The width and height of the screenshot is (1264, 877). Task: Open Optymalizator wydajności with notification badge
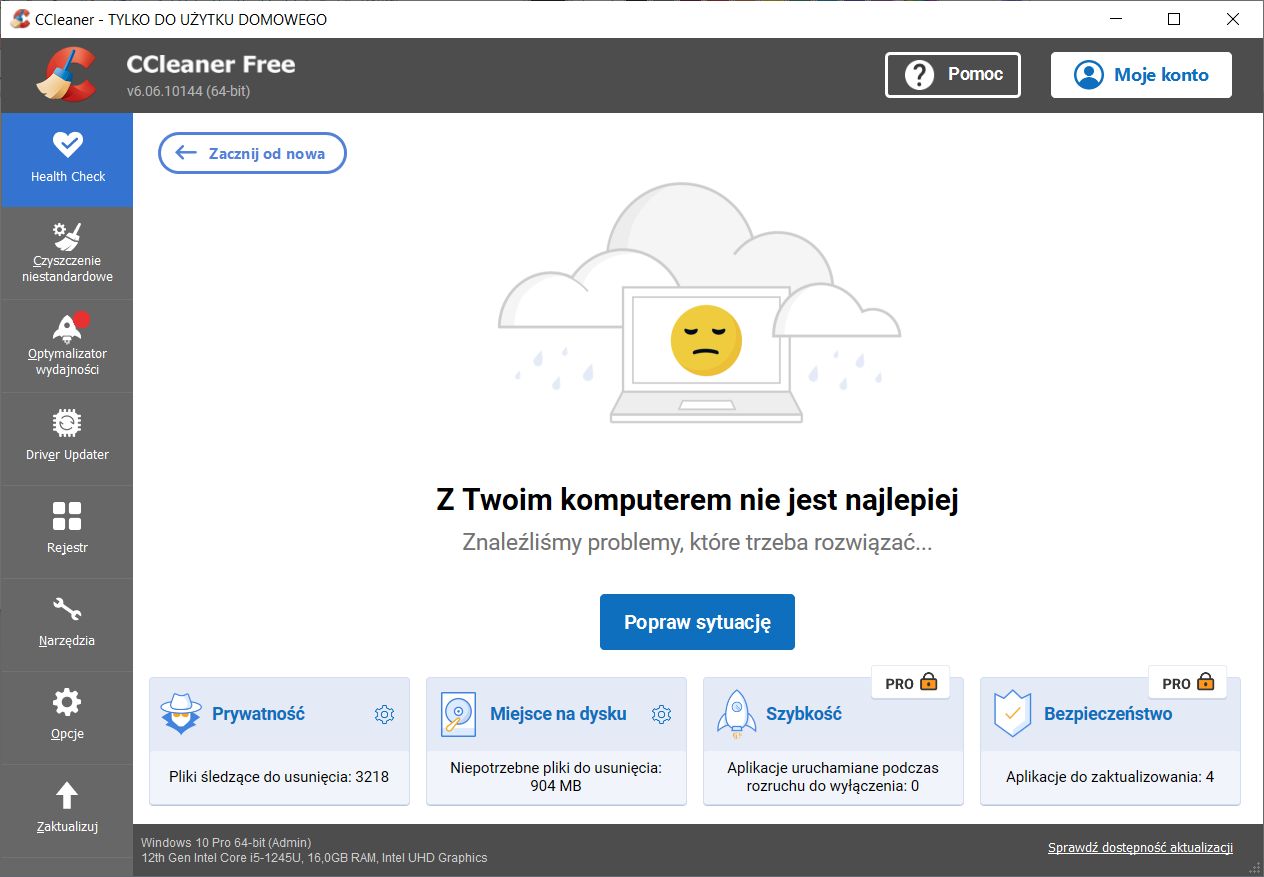[67, 345]
